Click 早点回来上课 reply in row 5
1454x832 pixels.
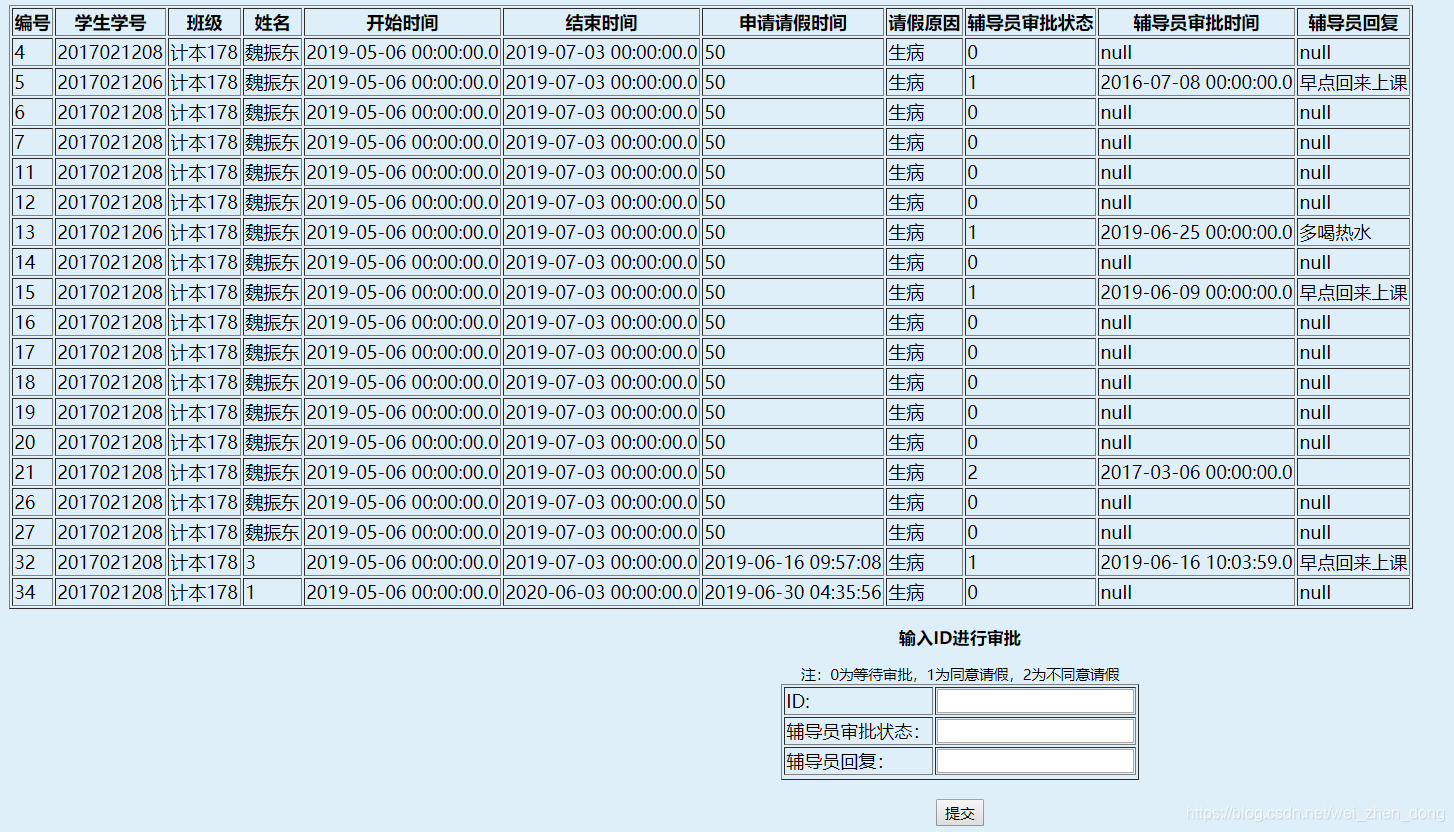1353,82
